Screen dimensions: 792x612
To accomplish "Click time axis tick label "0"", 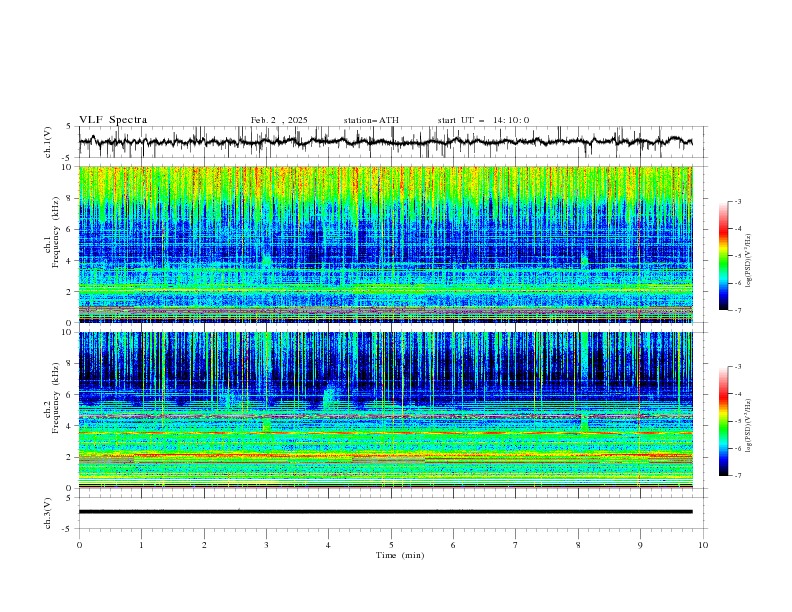I will pyautogui.click(x=79, y=545).
